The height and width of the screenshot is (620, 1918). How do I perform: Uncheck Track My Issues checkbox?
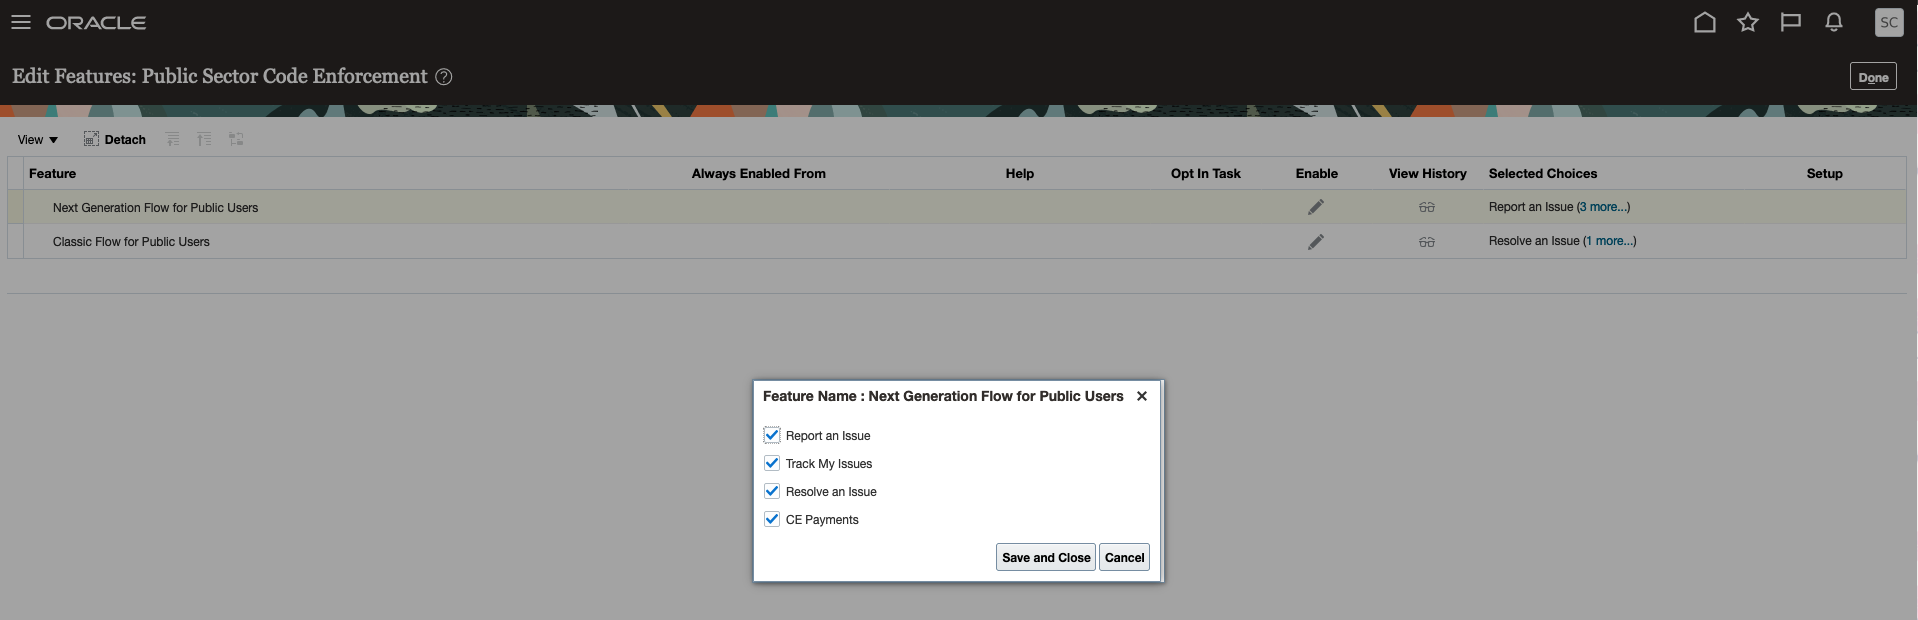pos(772,463)
